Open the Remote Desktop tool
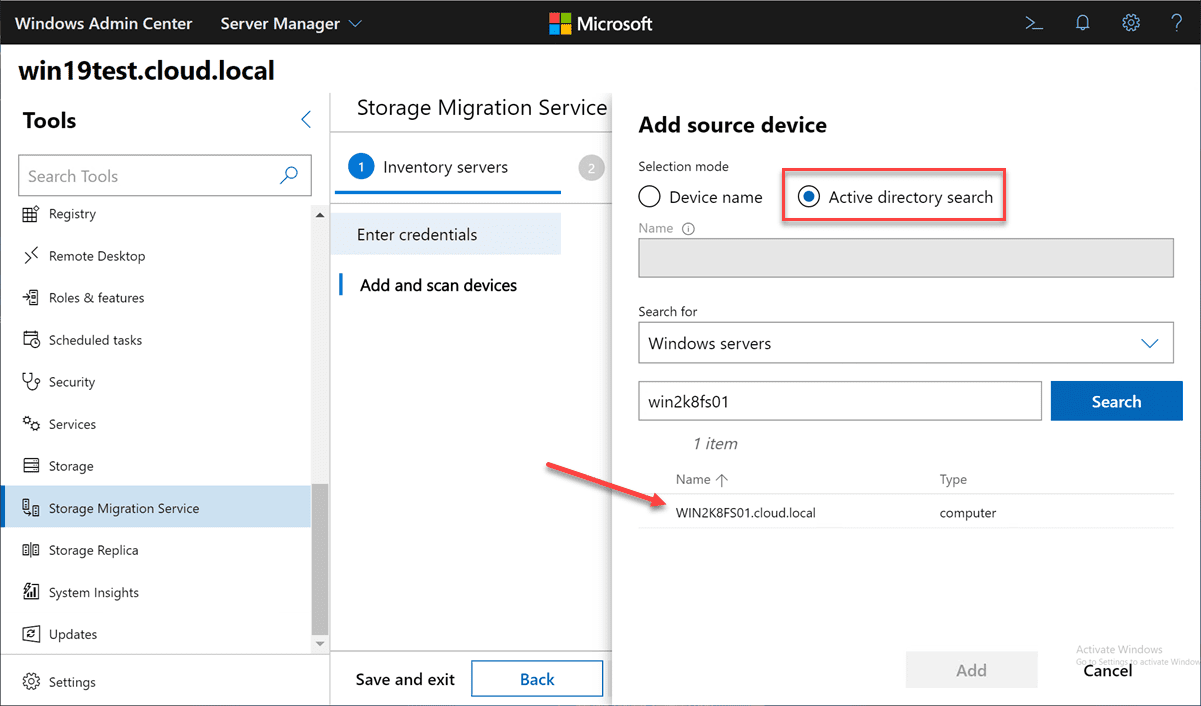 97,255
